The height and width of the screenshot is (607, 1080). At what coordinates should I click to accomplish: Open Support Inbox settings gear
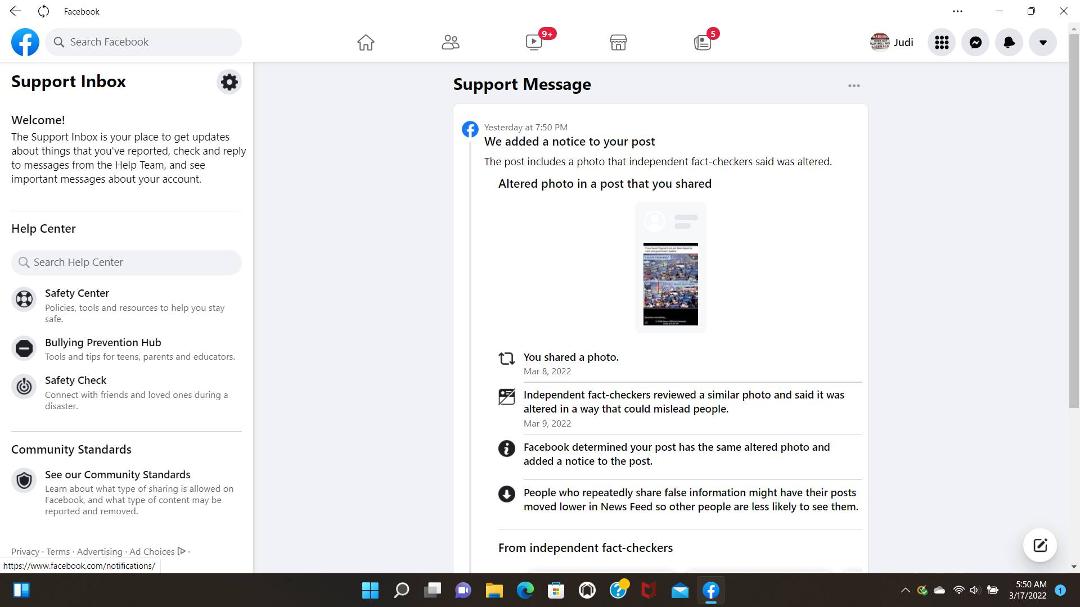tap(229, 82)
